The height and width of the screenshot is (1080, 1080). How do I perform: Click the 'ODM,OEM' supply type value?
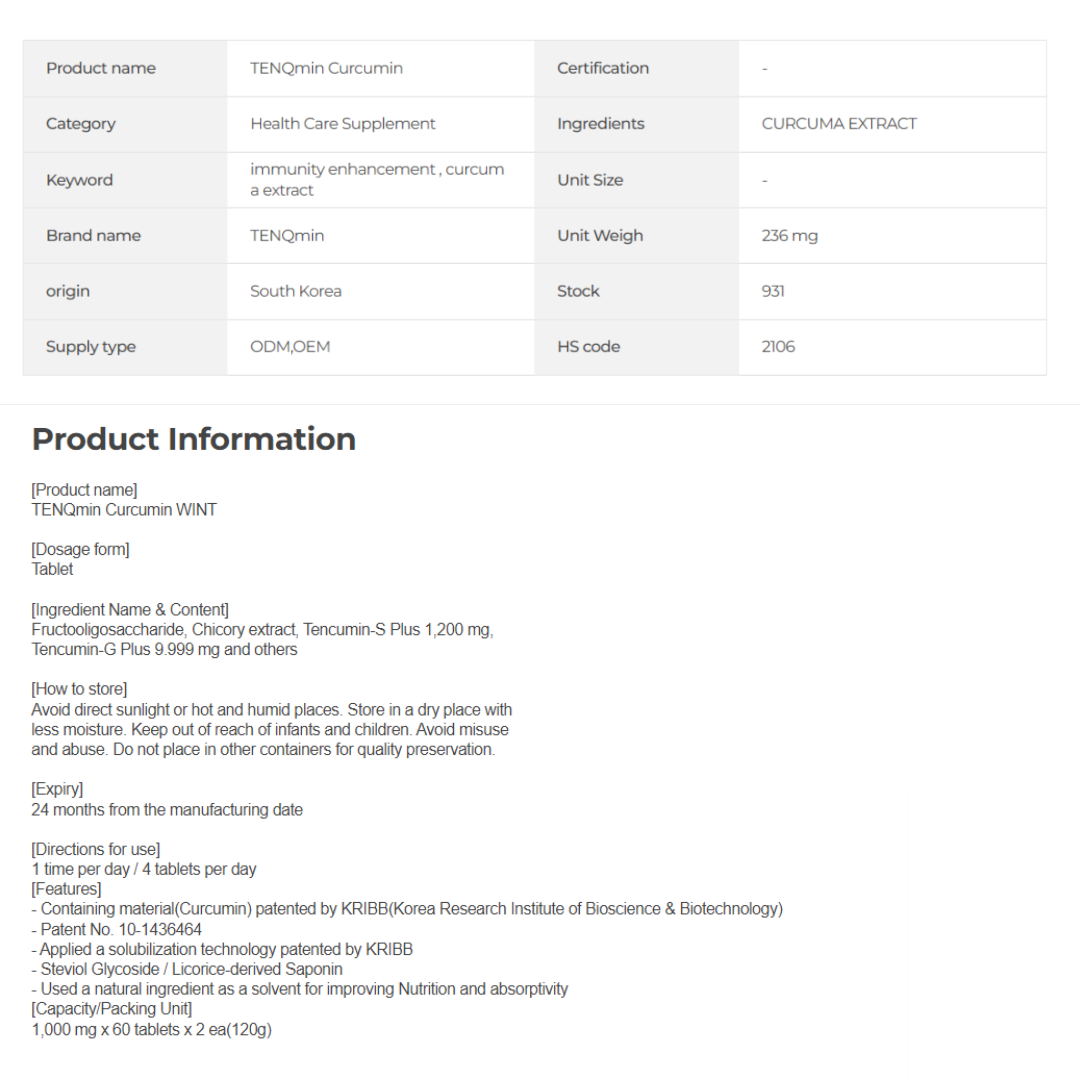[x=290, y=347]
